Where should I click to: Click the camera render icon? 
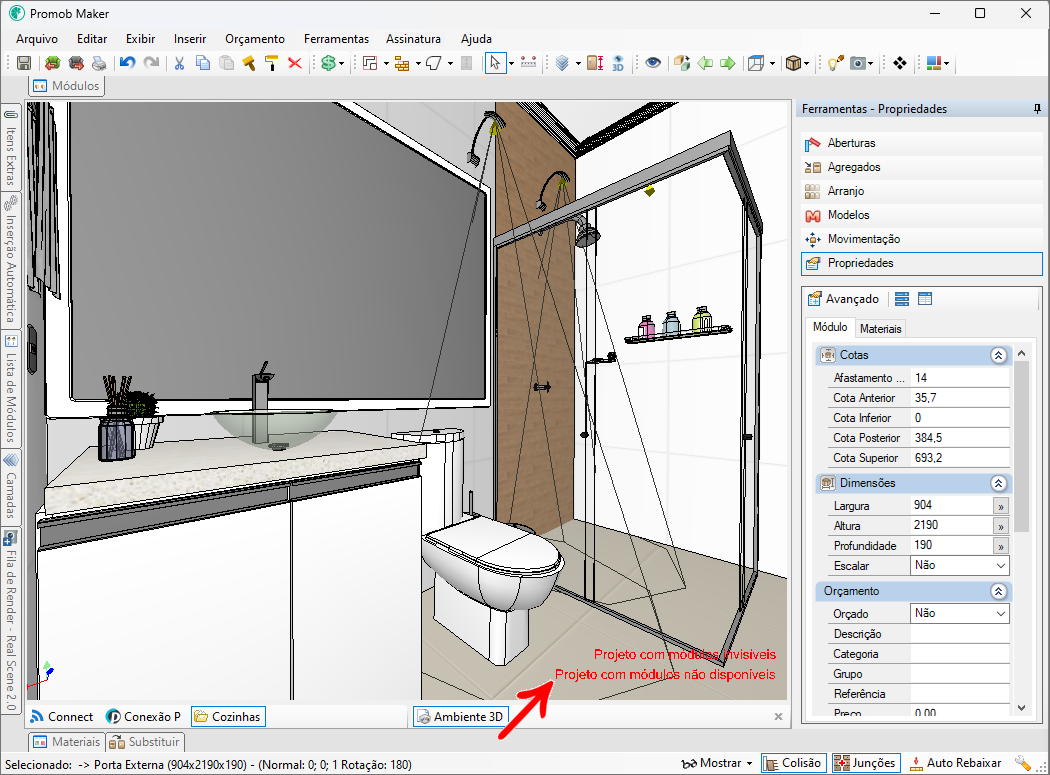tap(858, 63)
